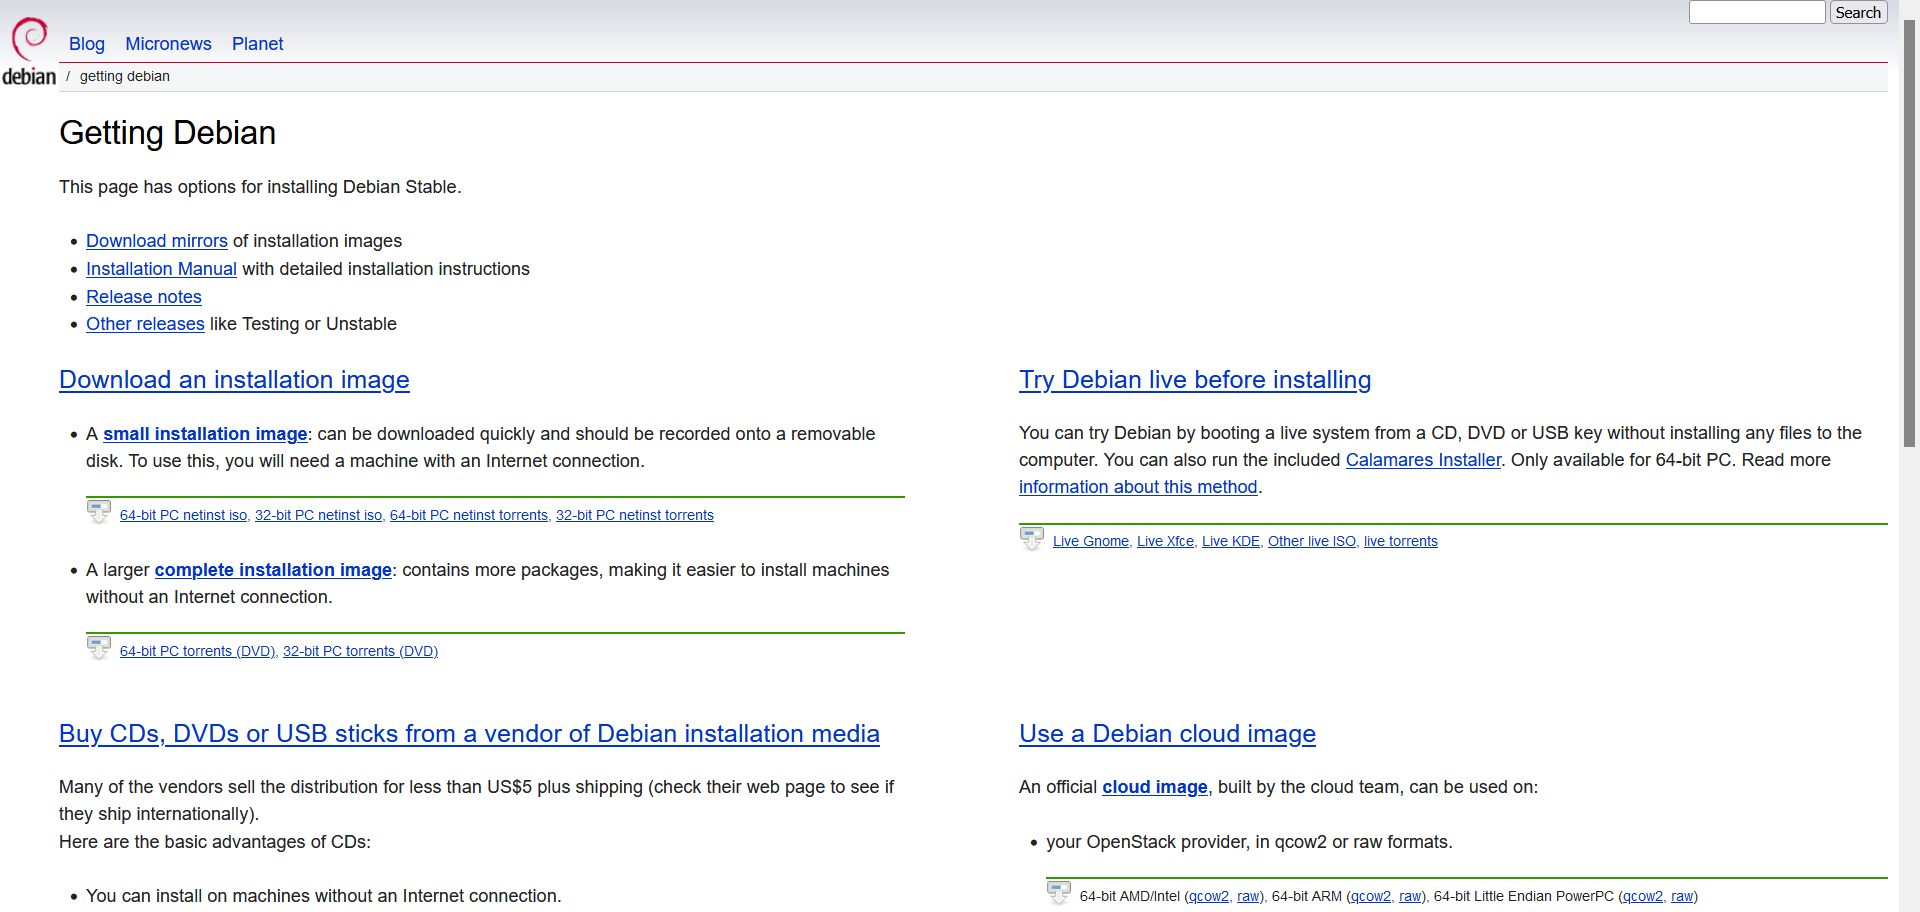View the Release notes link
The image size is (1920, 912).
[x=144, y=297]
